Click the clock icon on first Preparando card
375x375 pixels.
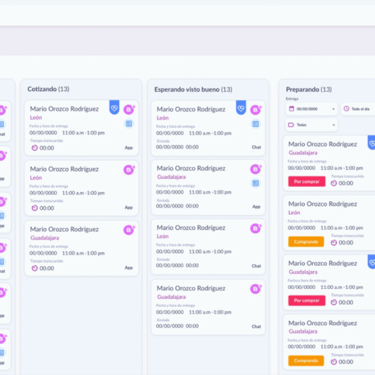click(334, 183)
